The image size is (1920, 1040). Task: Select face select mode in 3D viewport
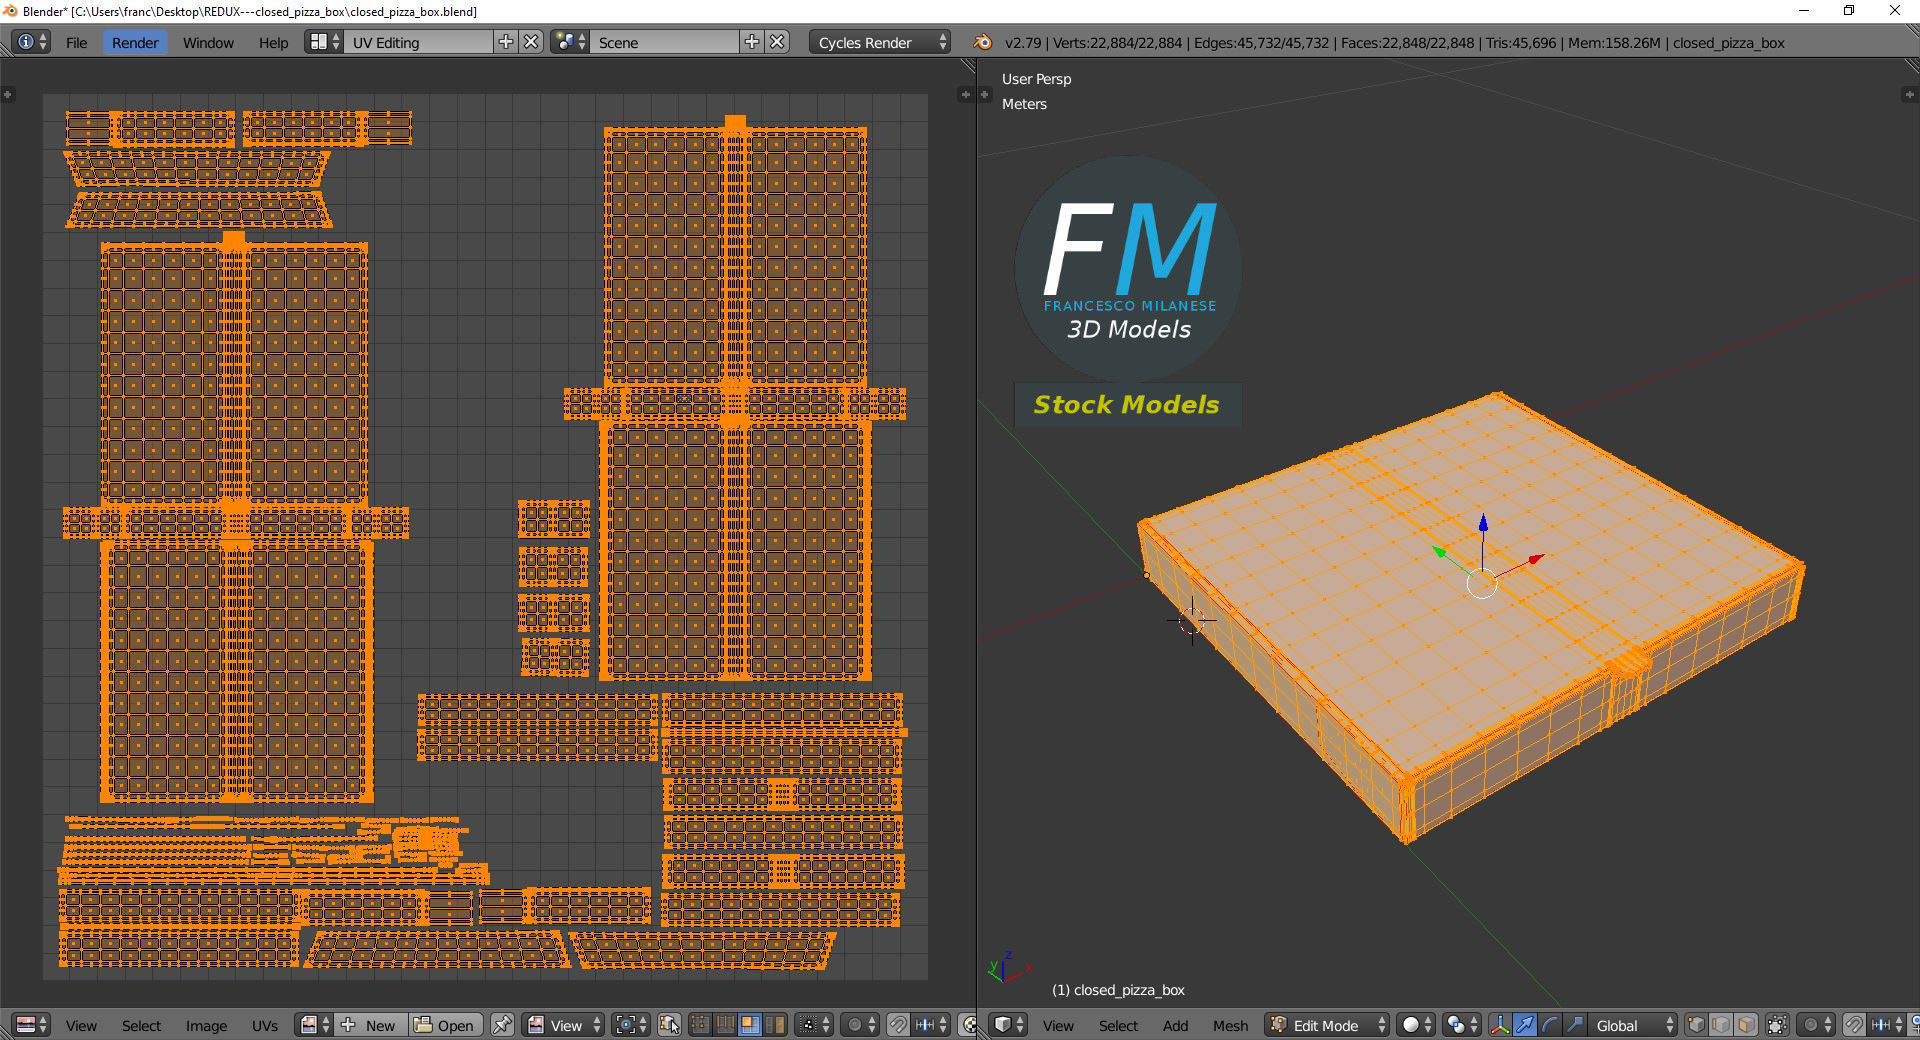1746,1025
